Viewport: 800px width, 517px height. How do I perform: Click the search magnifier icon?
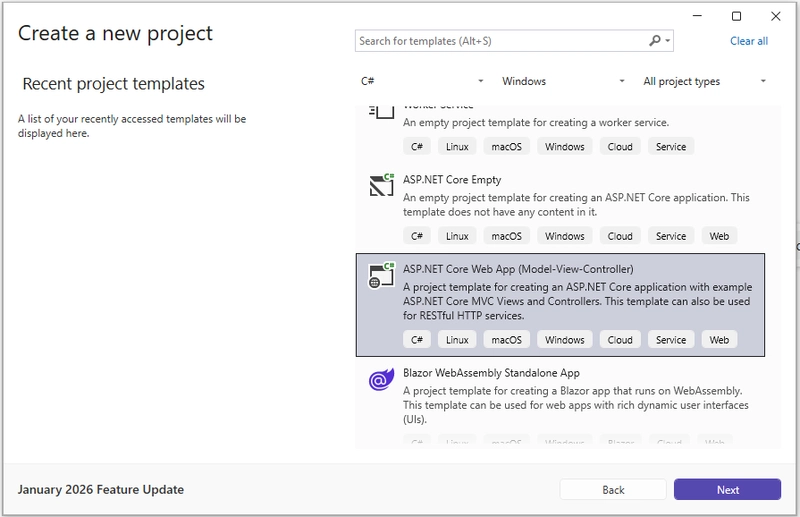pos(655,41)
